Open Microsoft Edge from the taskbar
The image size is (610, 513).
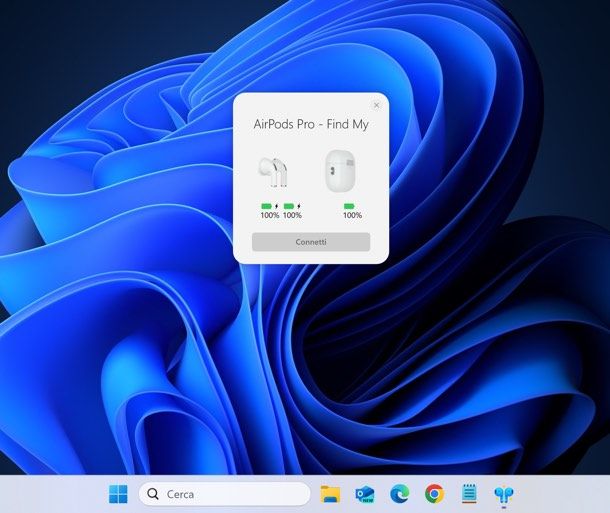(400, 494)
